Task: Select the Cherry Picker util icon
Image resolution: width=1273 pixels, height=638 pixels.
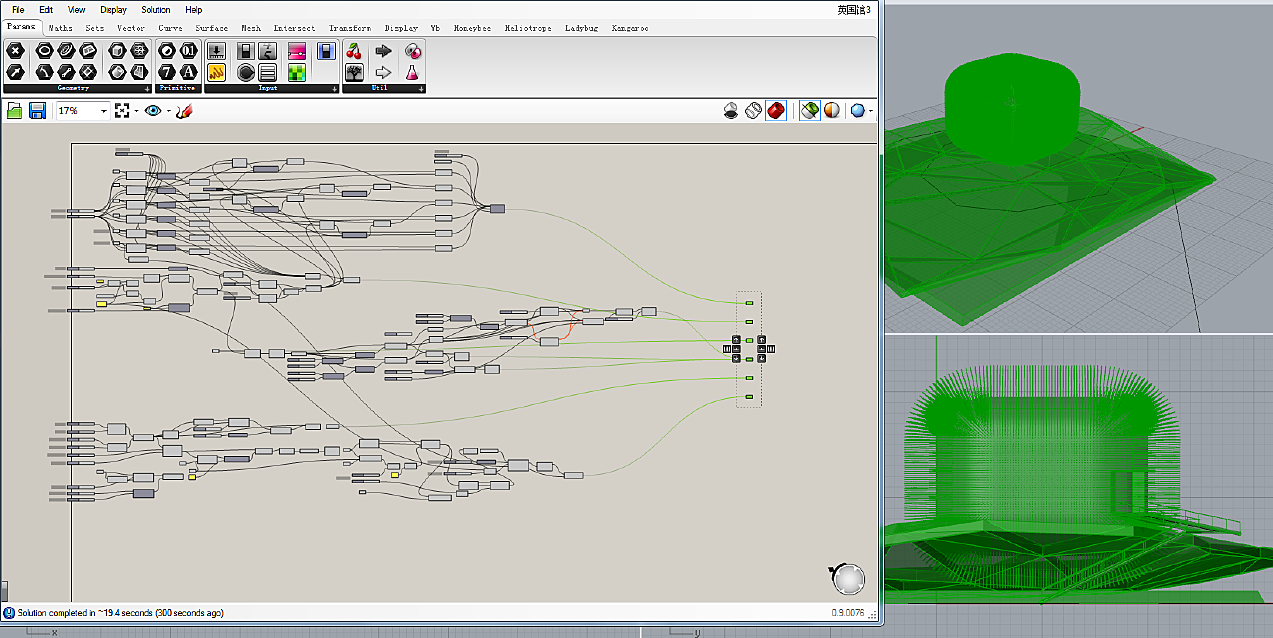Action: 353,51
